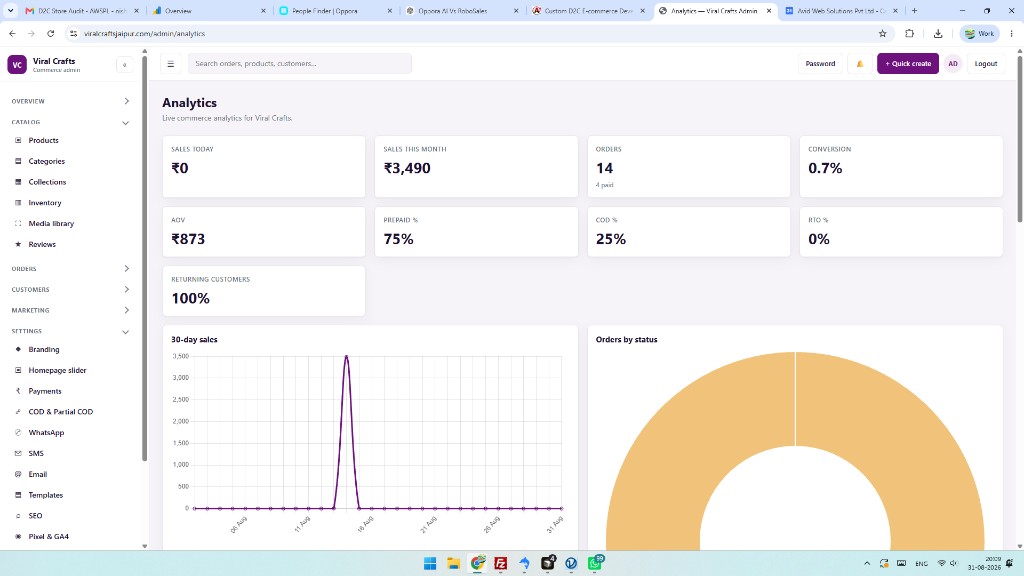The width and height of the screenshot is (1024, 576).
Task: Open File Explorer from the taskbar
Action: point(453,563)
